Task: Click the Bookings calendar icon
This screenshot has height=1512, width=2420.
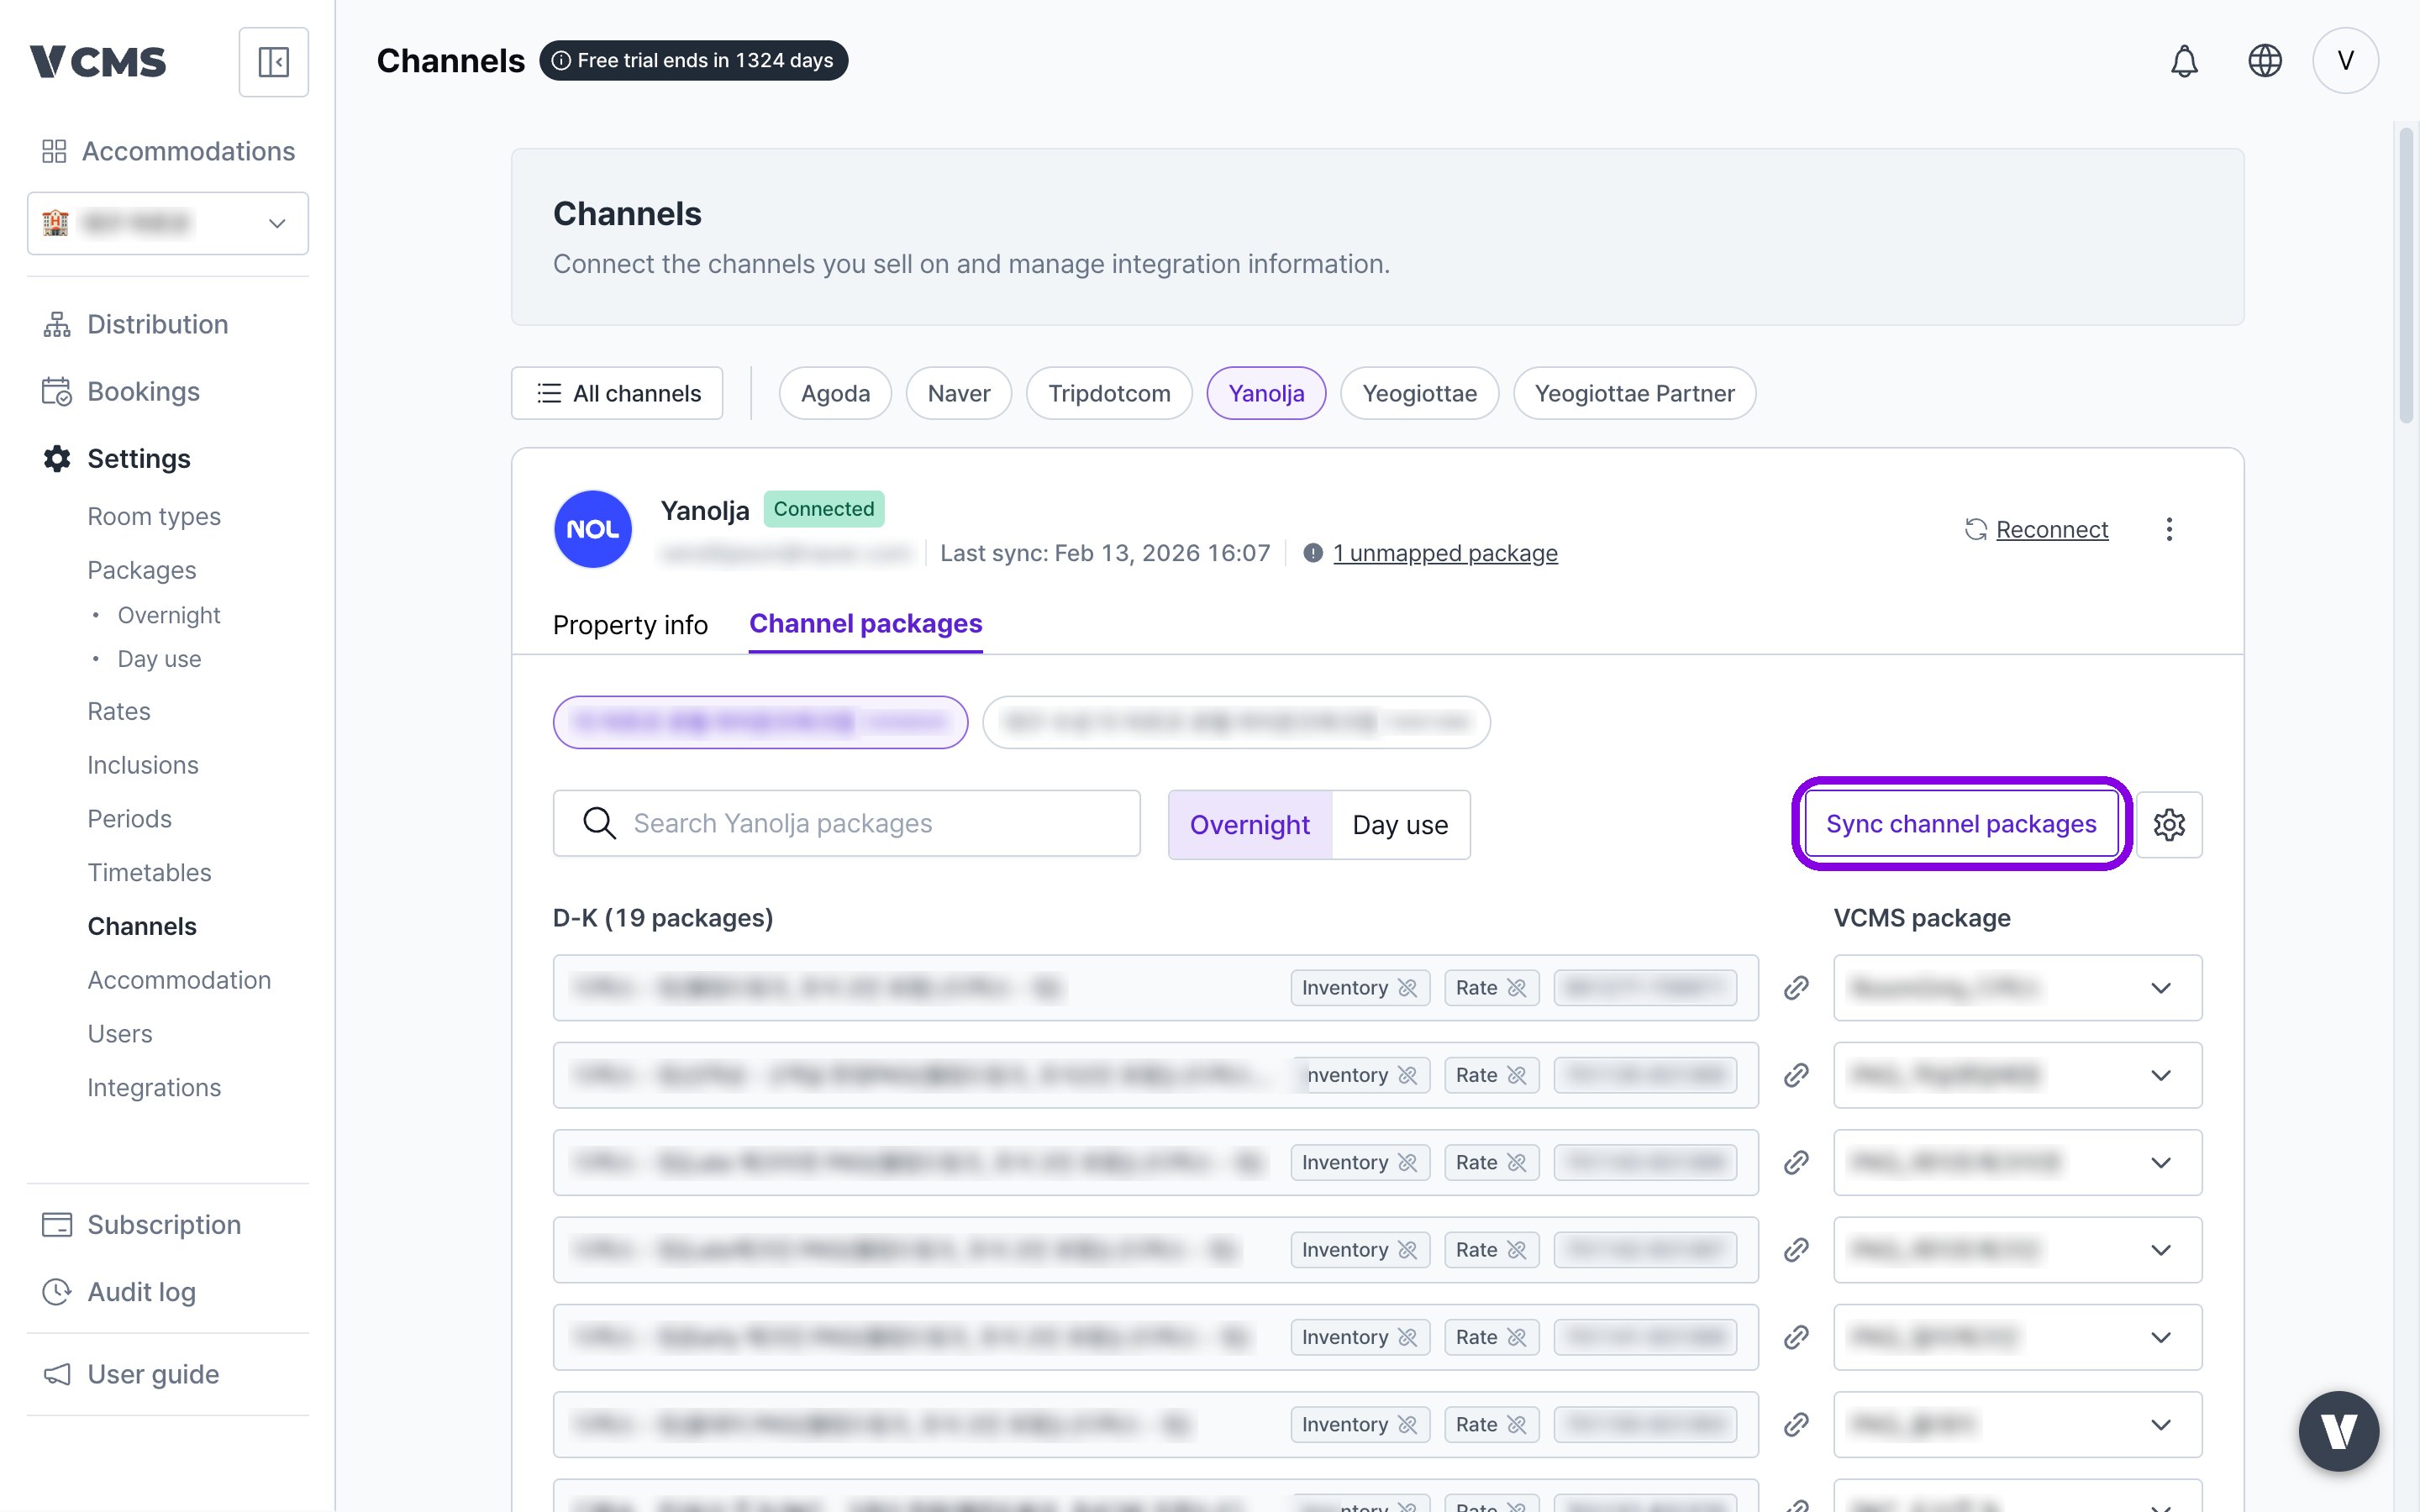Action: click(57, 391)
